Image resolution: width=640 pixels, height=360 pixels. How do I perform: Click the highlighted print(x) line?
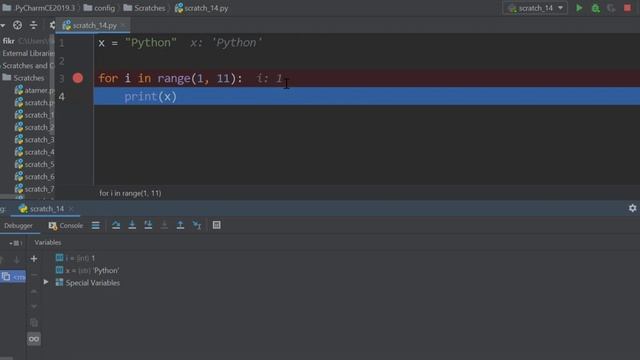point(367,96)
